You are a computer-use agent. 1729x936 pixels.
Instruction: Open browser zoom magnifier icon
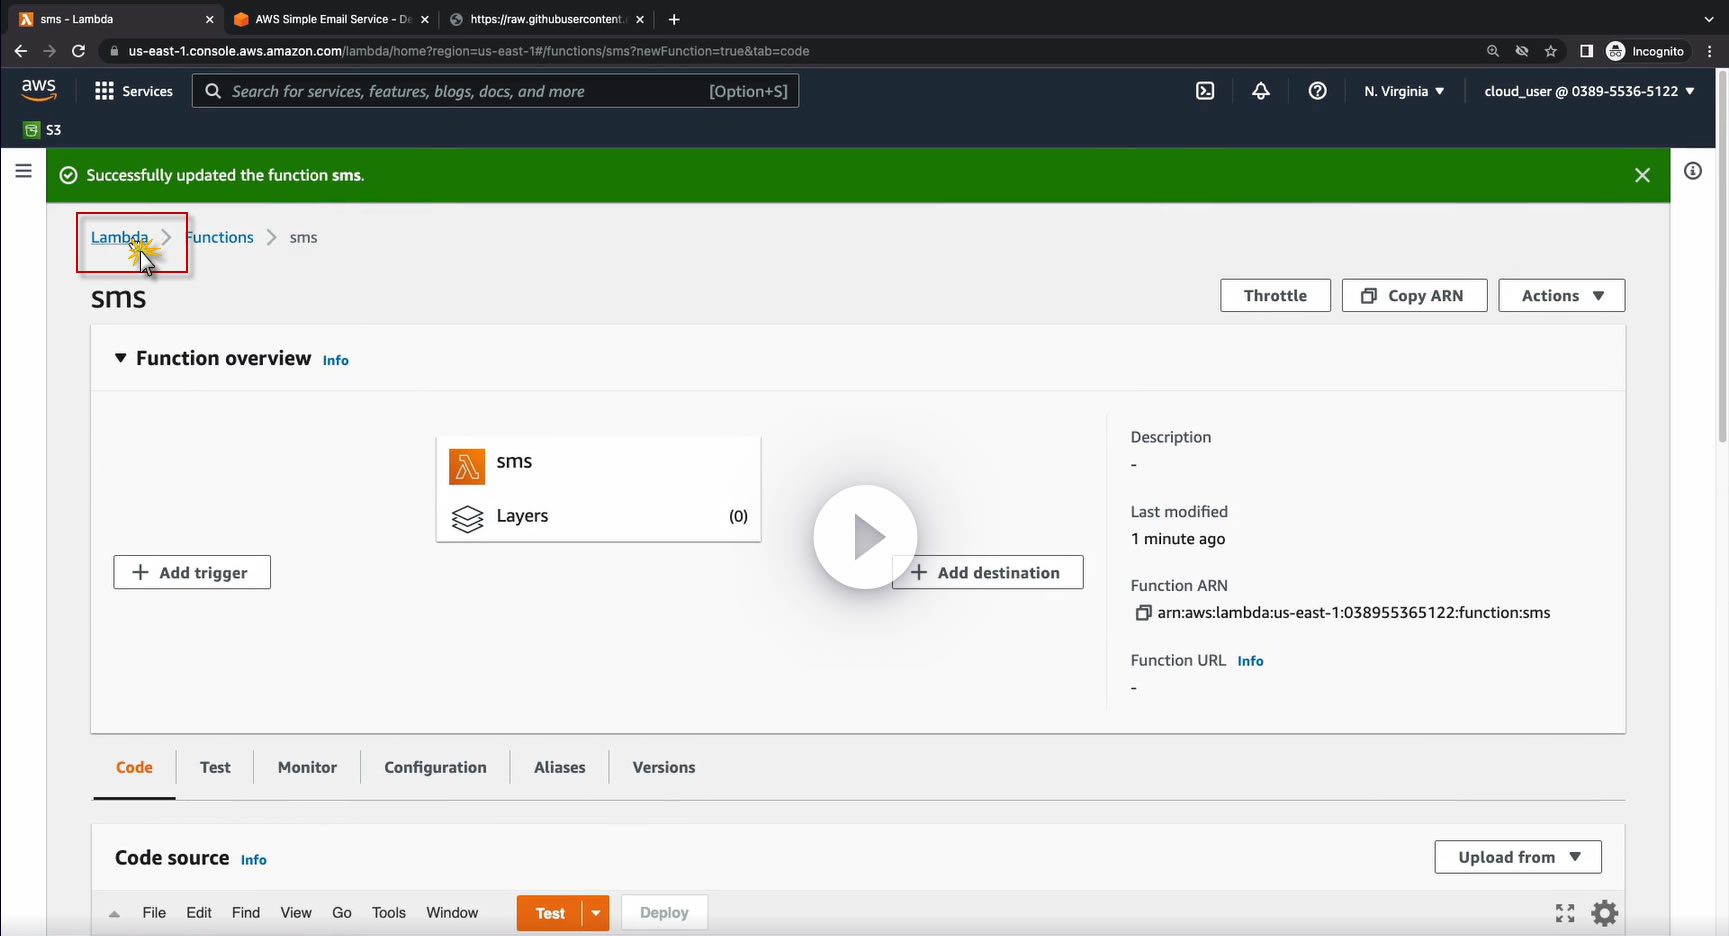tap(1493, 51)
